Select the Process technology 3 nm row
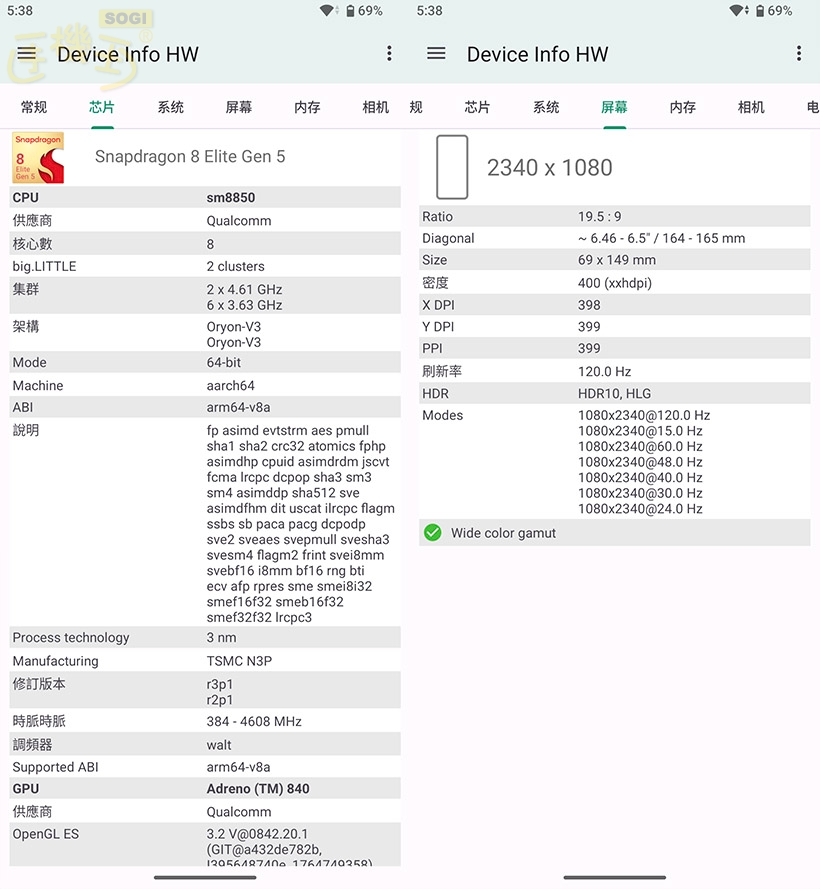The width and height of the screenshot is (820, 889). (x=205, y=637)
